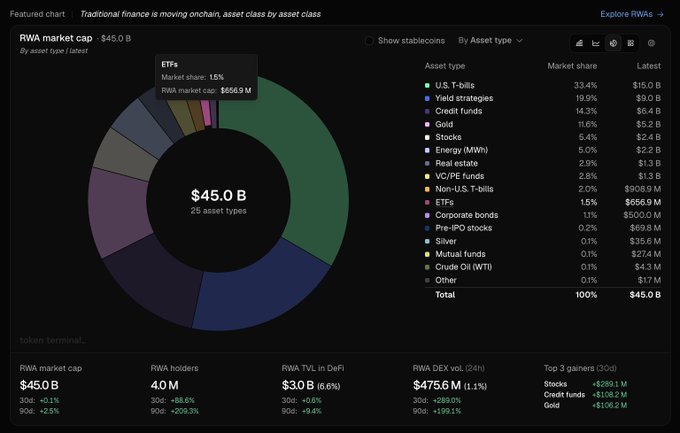Select the Gold legend label
680x433 pixels.
[x=444, y=125]
